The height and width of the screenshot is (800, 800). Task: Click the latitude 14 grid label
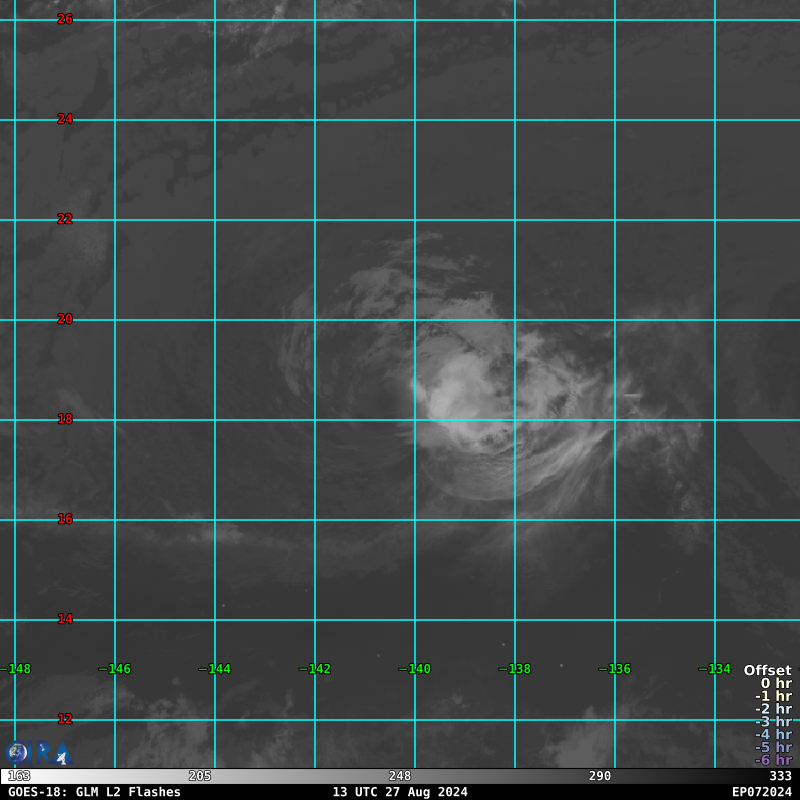tap(65, 619)
